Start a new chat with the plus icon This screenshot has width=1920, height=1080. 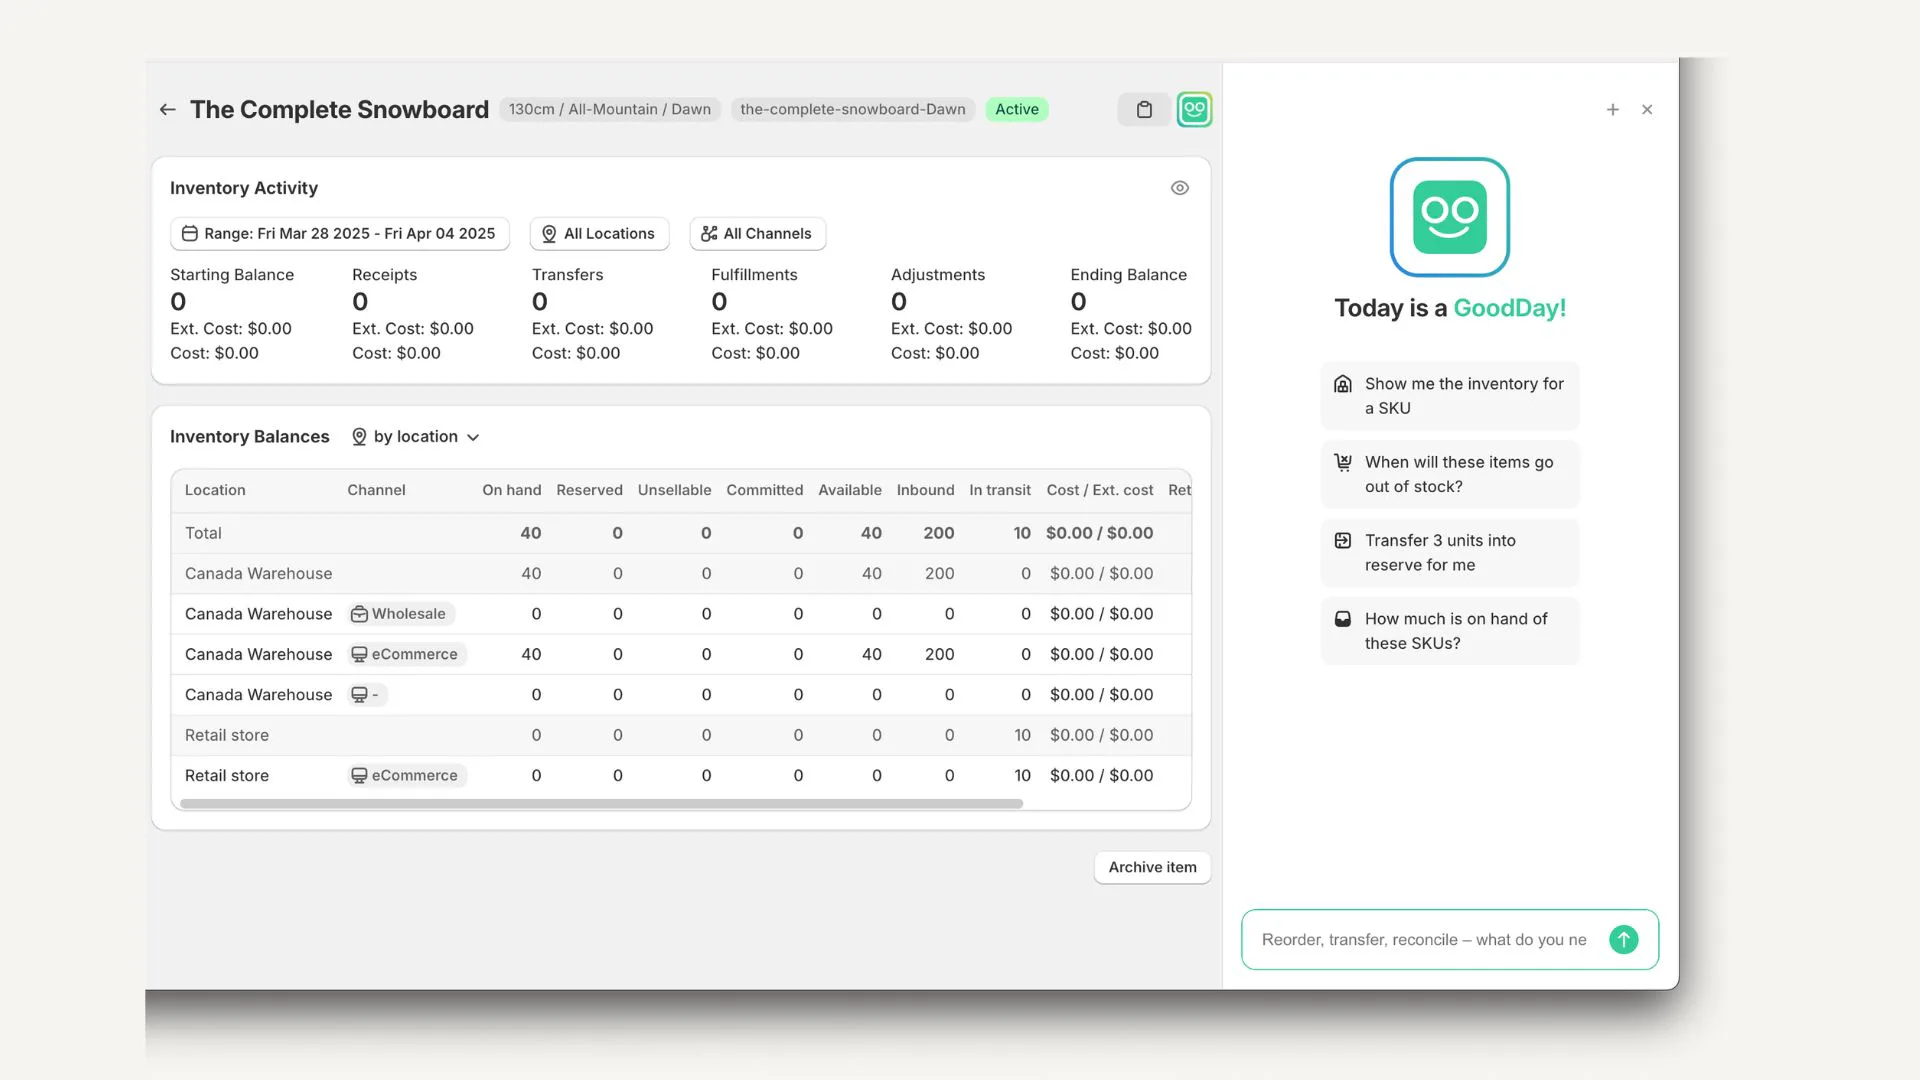click(1613, 110)
